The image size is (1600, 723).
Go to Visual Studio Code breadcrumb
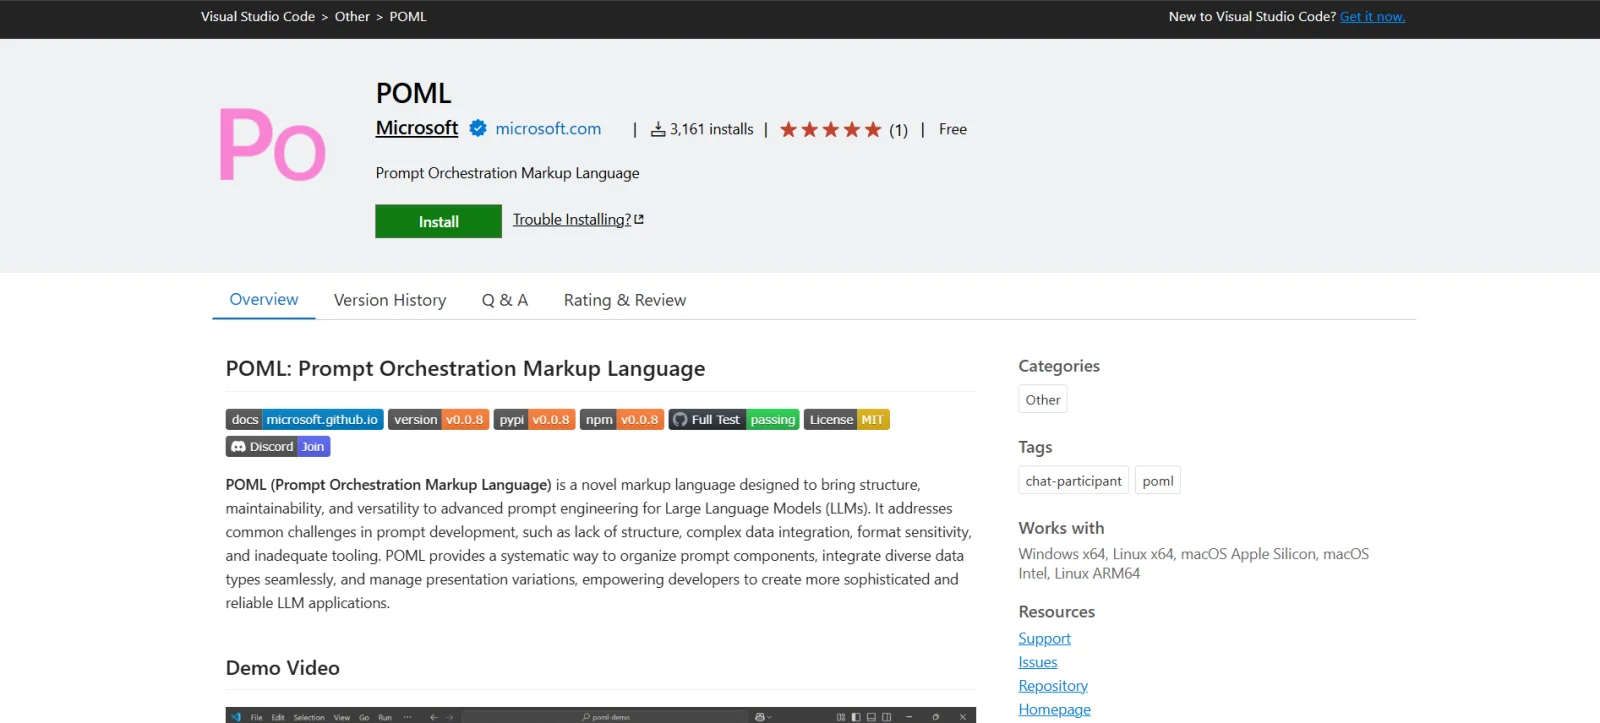coord(258,17)
